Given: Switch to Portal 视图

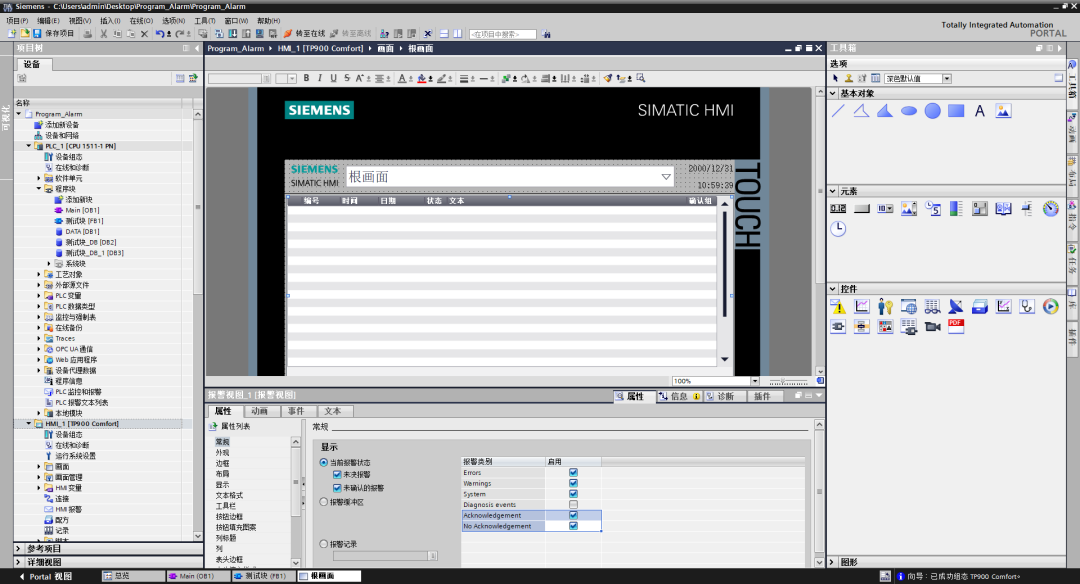Looking at the screenshot, I should coord(45,576).
